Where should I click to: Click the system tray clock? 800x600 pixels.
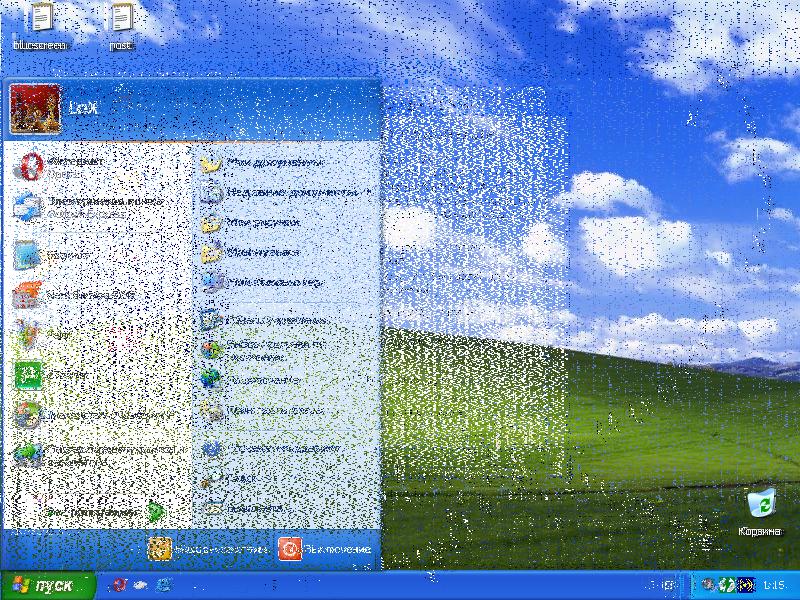(774, 585)
